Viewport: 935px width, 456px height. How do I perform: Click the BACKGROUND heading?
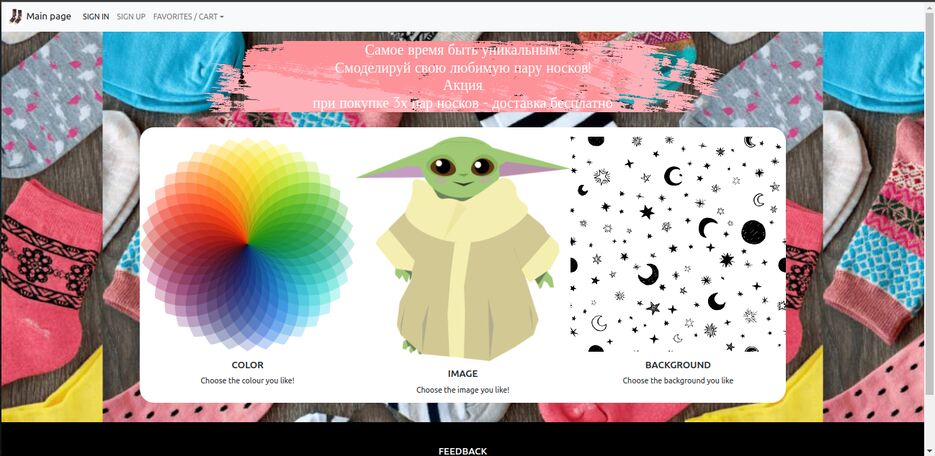click(x=678, y=365)
